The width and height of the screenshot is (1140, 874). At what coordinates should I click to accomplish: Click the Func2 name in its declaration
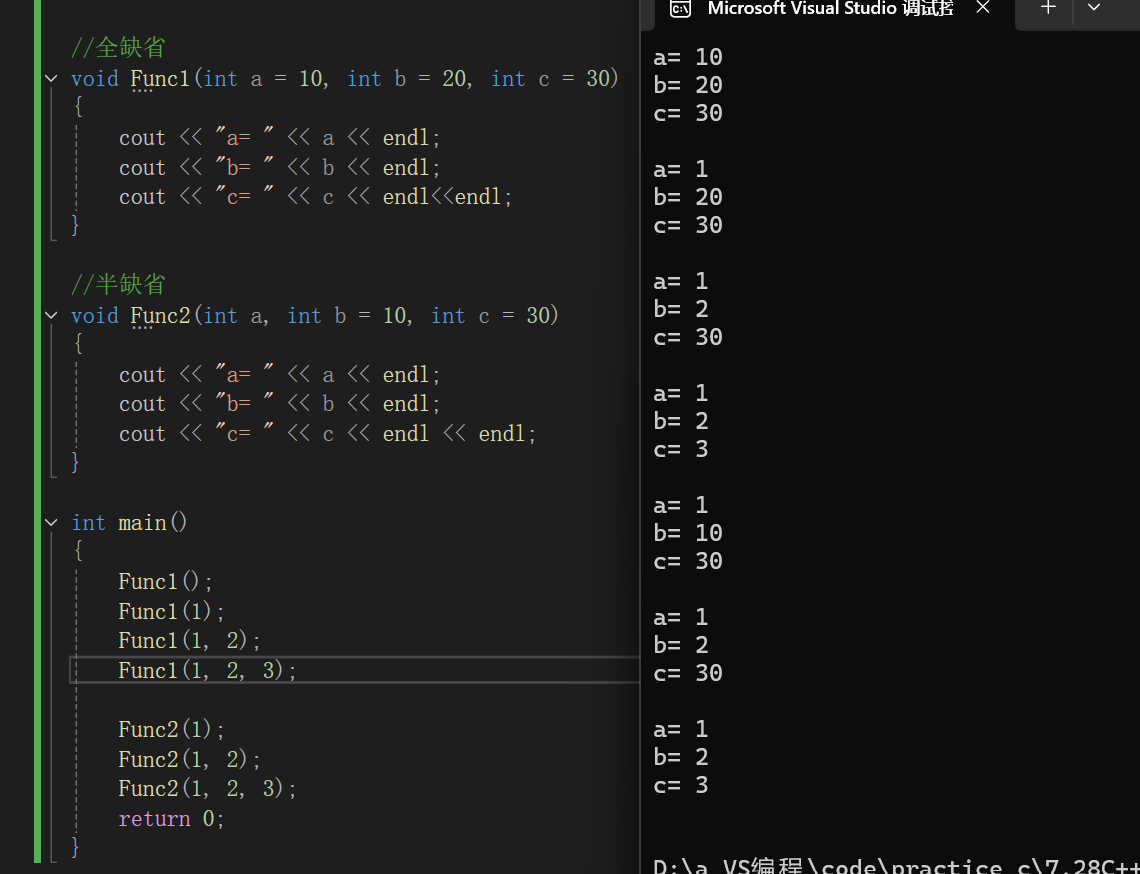pos(160,316)
